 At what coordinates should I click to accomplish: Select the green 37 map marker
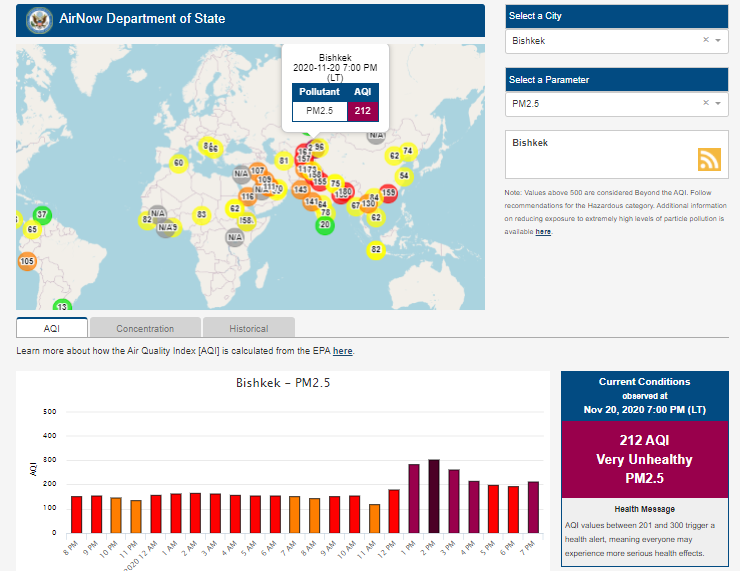pyautogui.click(x=42, y=215)
